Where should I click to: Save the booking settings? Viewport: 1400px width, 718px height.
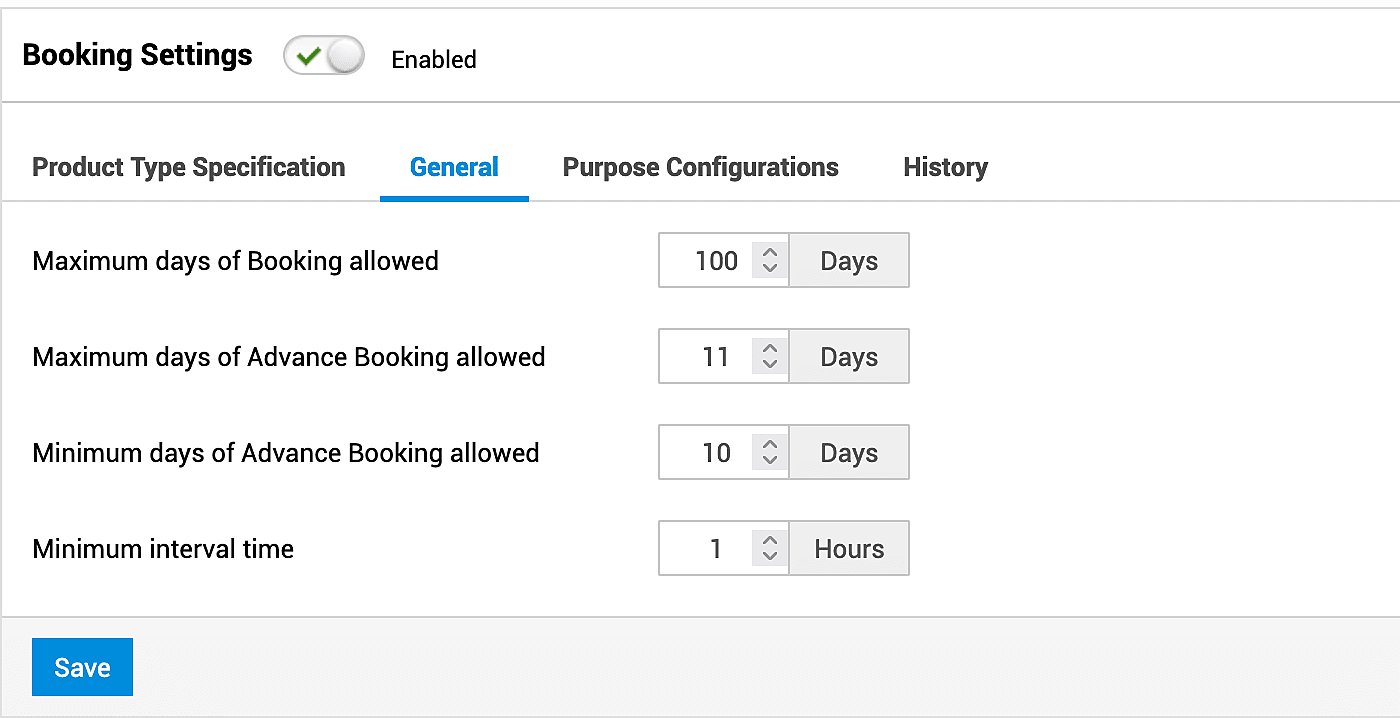(82, 667)
